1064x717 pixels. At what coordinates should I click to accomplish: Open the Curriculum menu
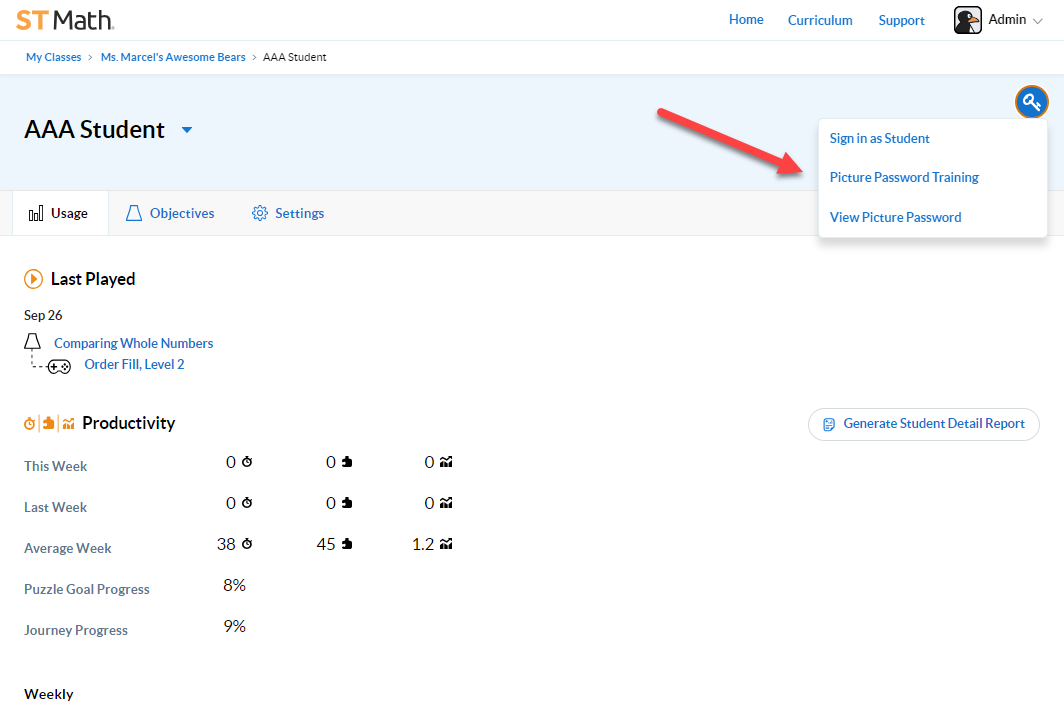pos(819,20)
